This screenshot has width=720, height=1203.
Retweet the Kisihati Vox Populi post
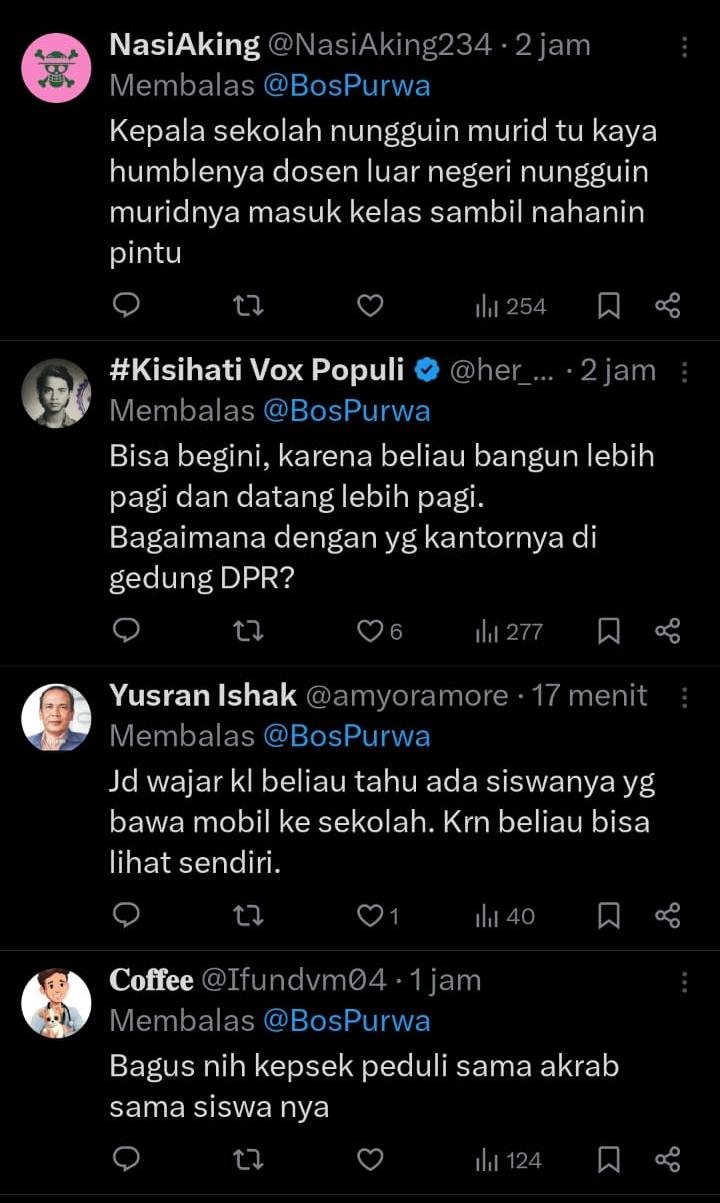[248, 631]
